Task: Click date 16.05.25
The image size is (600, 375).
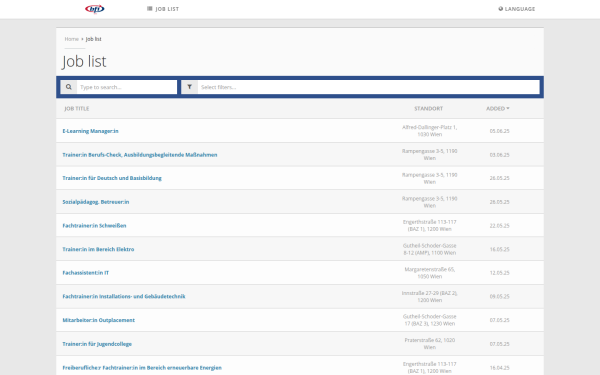Action: coord(499,249)
